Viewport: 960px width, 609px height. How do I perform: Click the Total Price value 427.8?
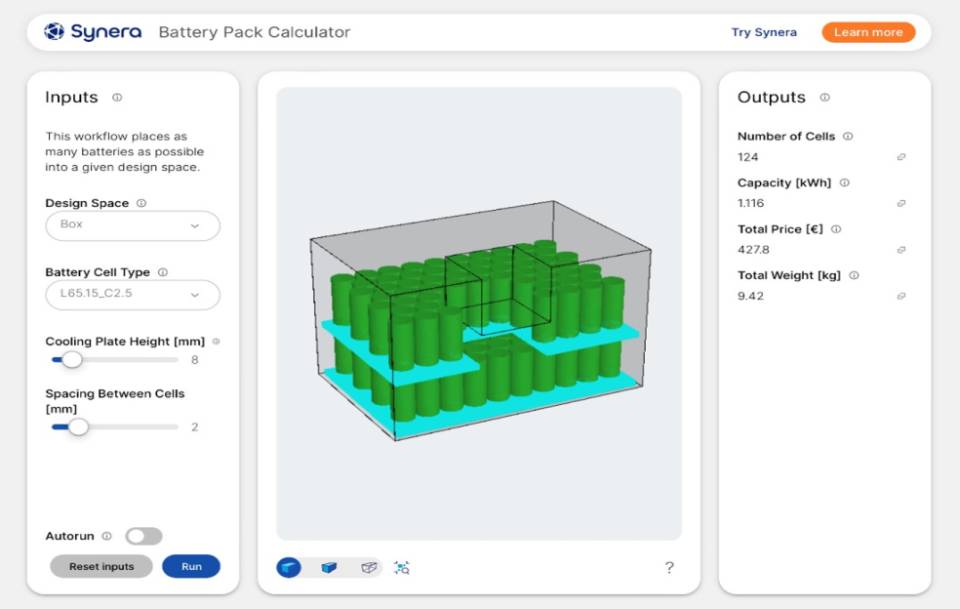pyautogui.click(x=753, y=250)
